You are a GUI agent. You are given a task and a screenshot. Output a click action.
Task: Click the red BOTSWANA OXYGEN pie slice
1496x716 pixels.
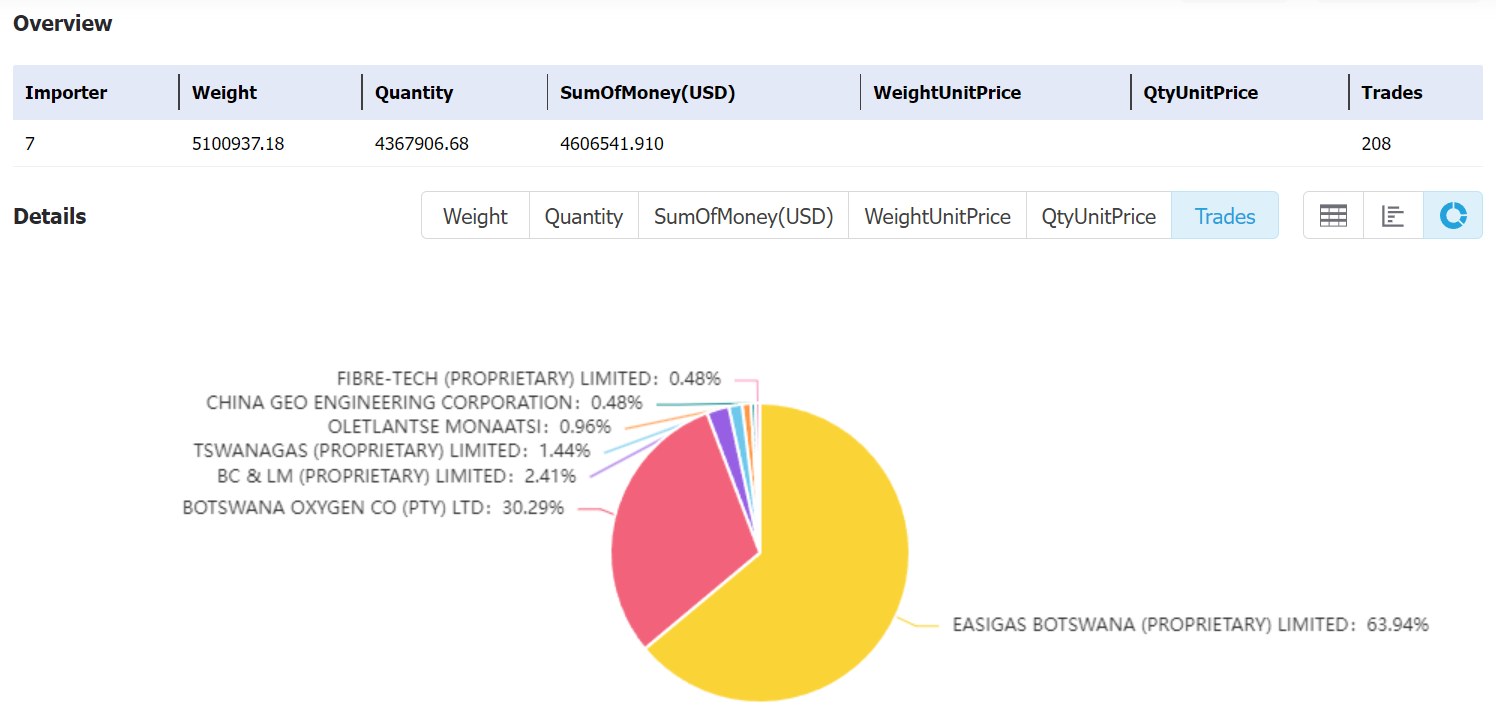click(680, 530)
